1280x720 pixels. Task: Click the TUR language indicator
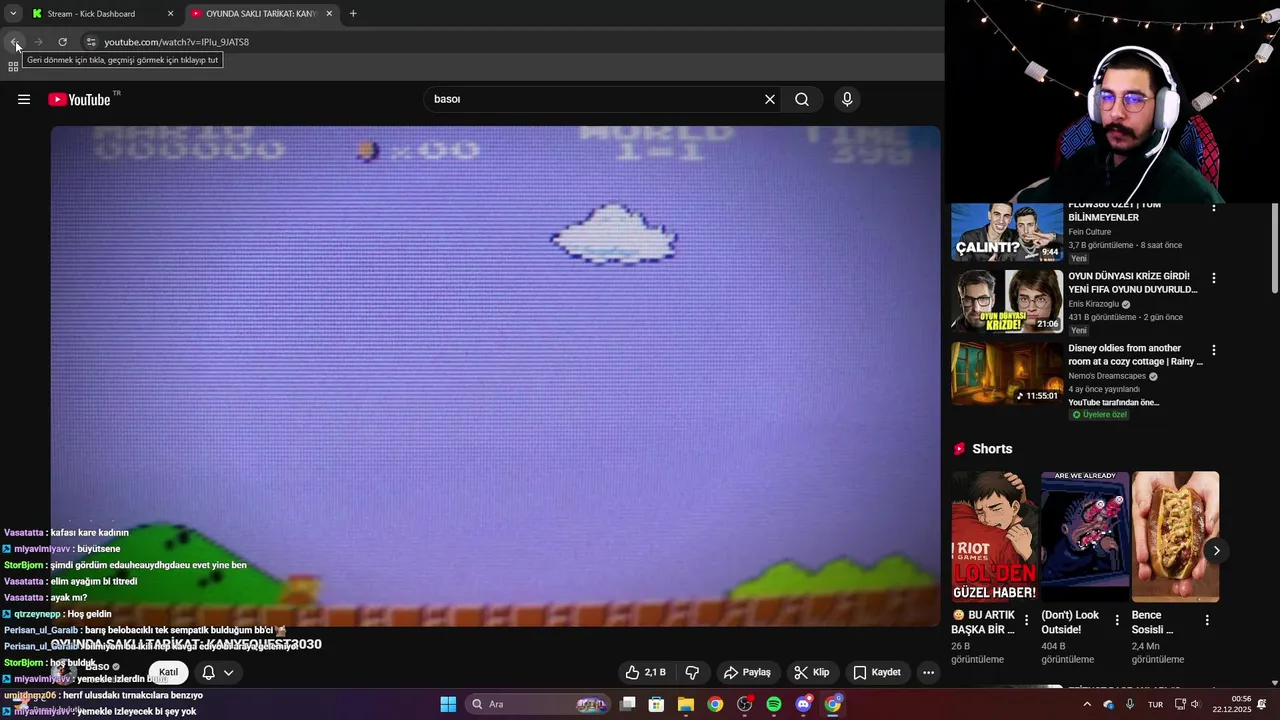coord(1155,704)
